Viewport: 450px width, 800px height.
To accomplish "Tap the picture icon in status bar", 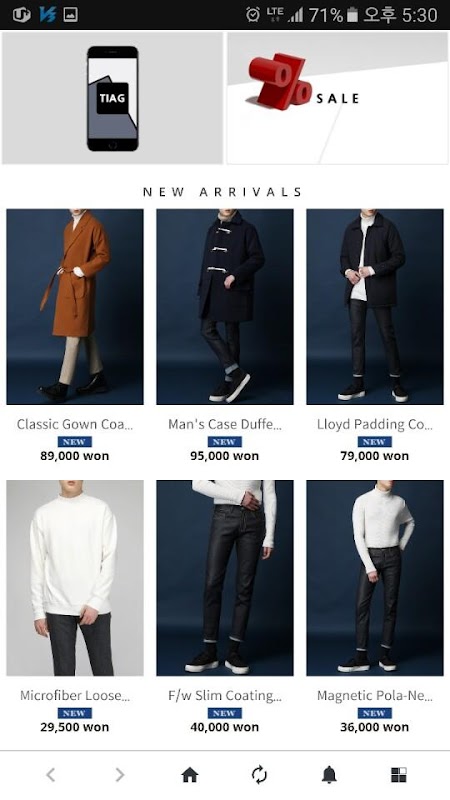I will (x=70, y=14).
